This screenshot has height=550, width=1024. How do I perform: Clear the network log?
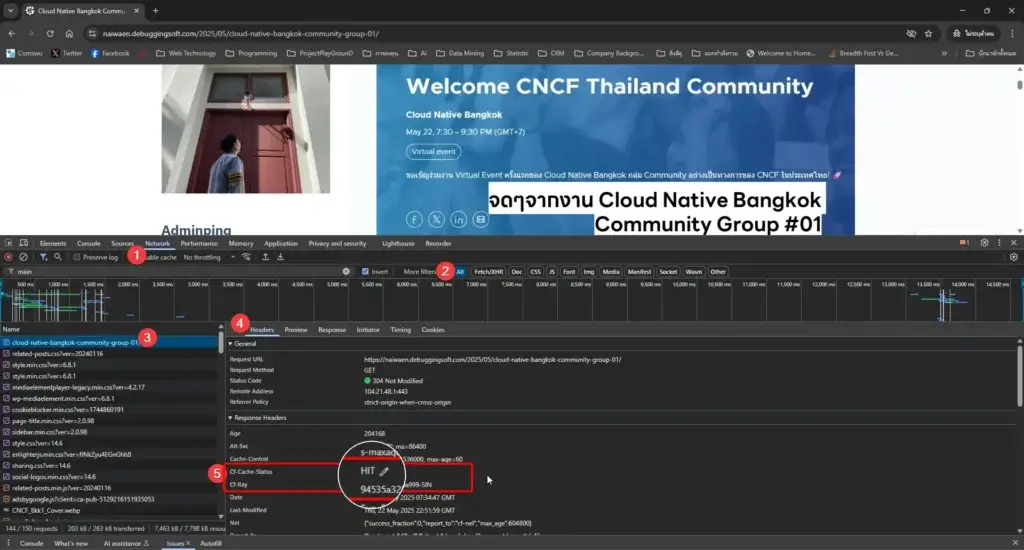(24, 257)
